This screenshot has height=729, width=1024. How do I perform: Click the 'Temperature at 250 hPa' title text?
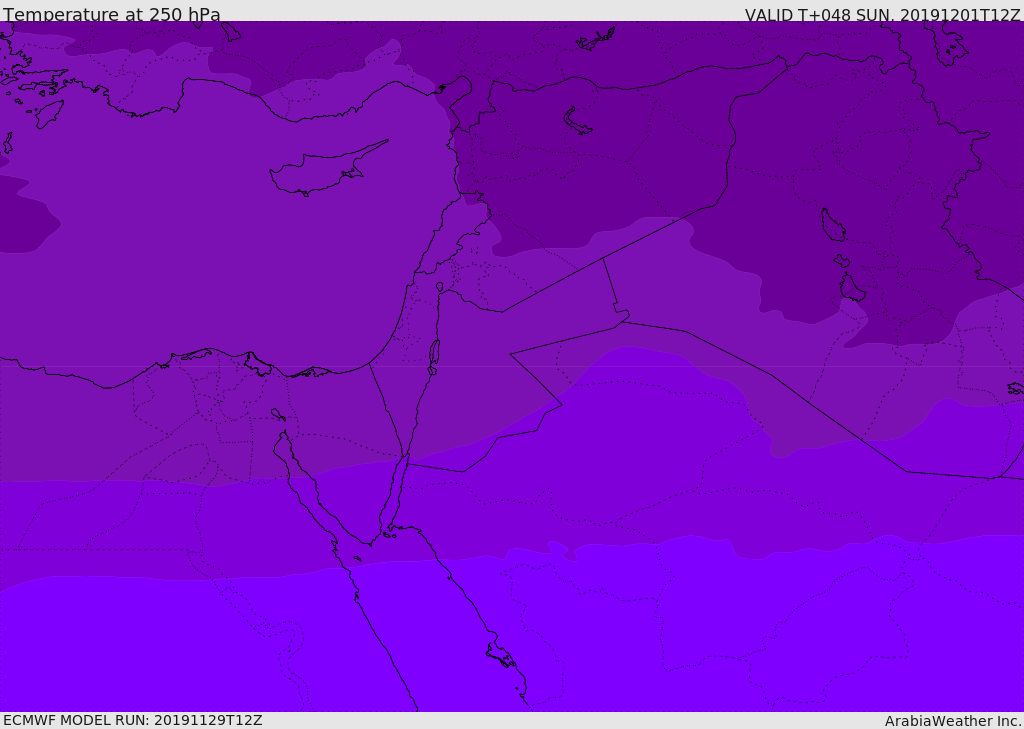pyautogui.click(x=112, y=14)
